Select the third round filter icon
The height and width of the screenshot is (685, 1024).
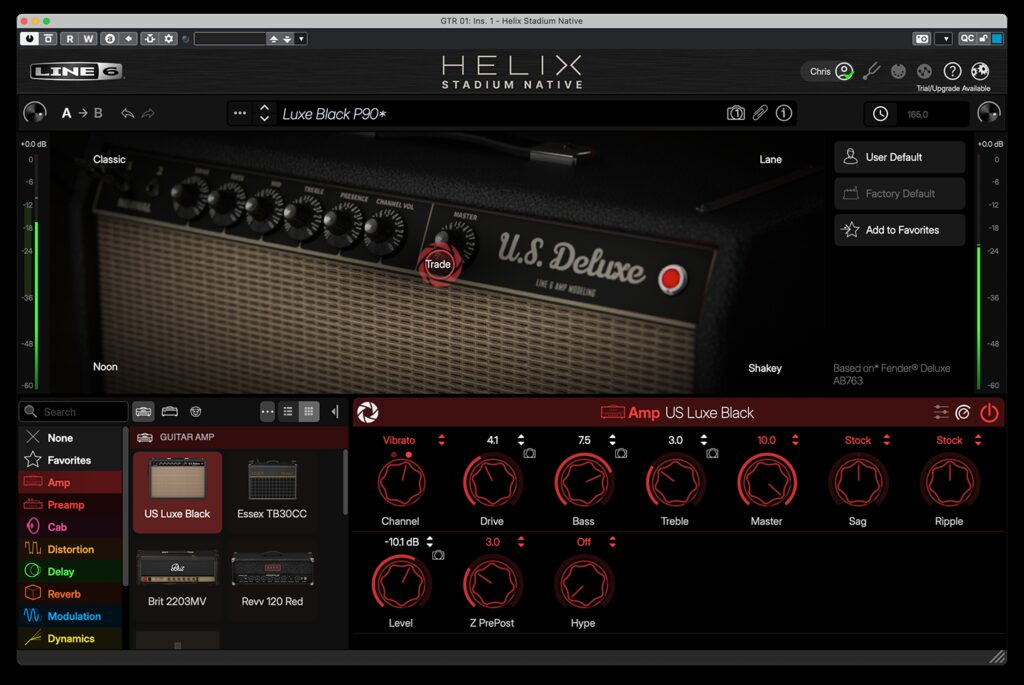(195, 411)
